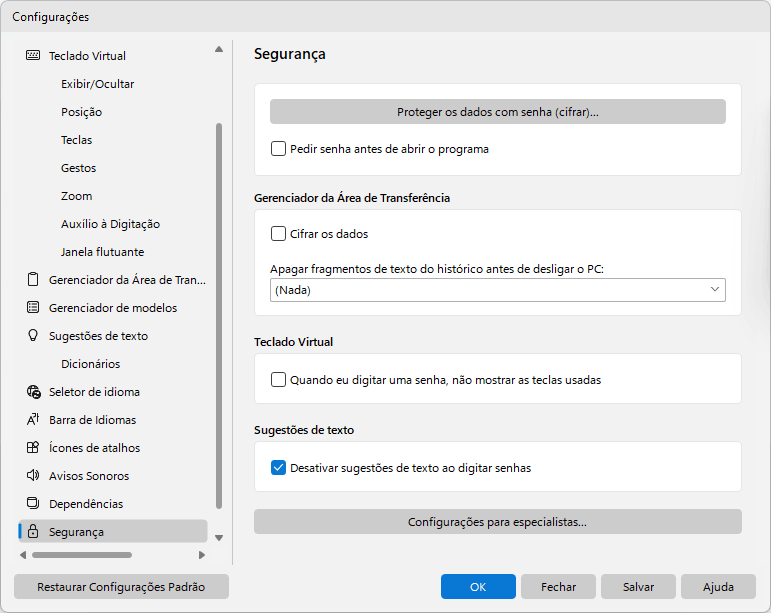The width and height of the screenshot is (771, 613).
Task: Click the horizontal scroll left arrow
Action: pos(23,555)
